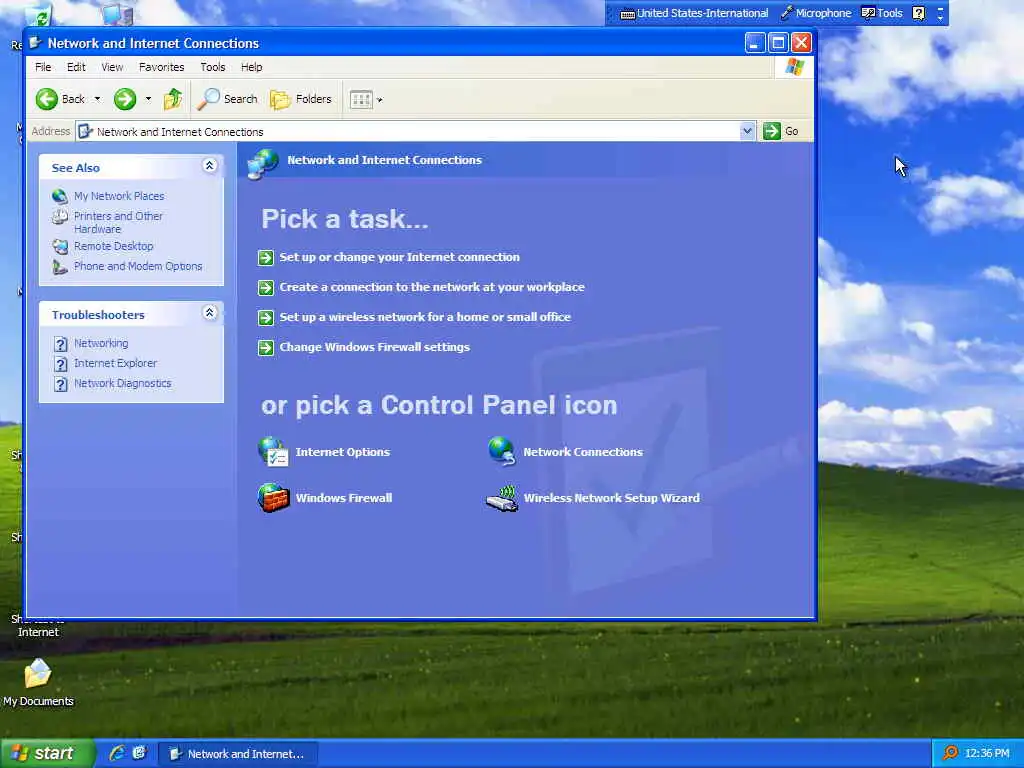Screen dimensions: 1024x768
Task: Click the arrow icon beside Firewall settings task
Action: (266, 347)
